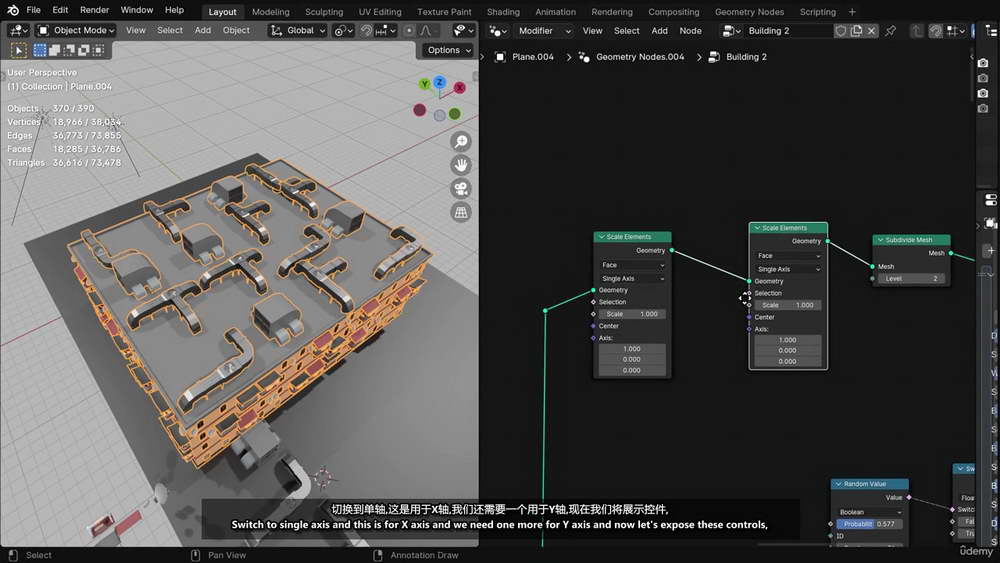This screenshot has height=563, width=1000.
Task: Toggle node editor snapping button
Action: [x=936, y=31]
